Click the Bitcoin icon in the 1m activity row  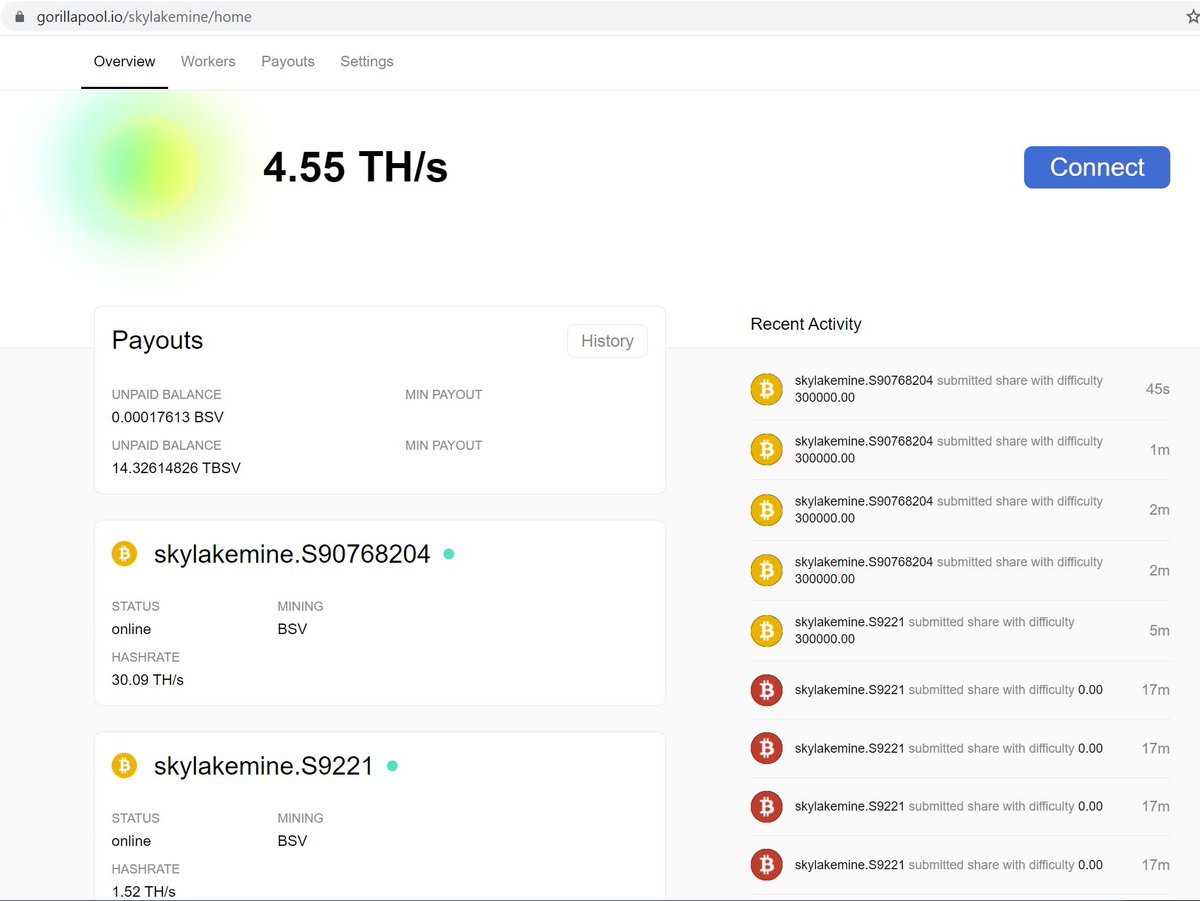pos(766,450)
